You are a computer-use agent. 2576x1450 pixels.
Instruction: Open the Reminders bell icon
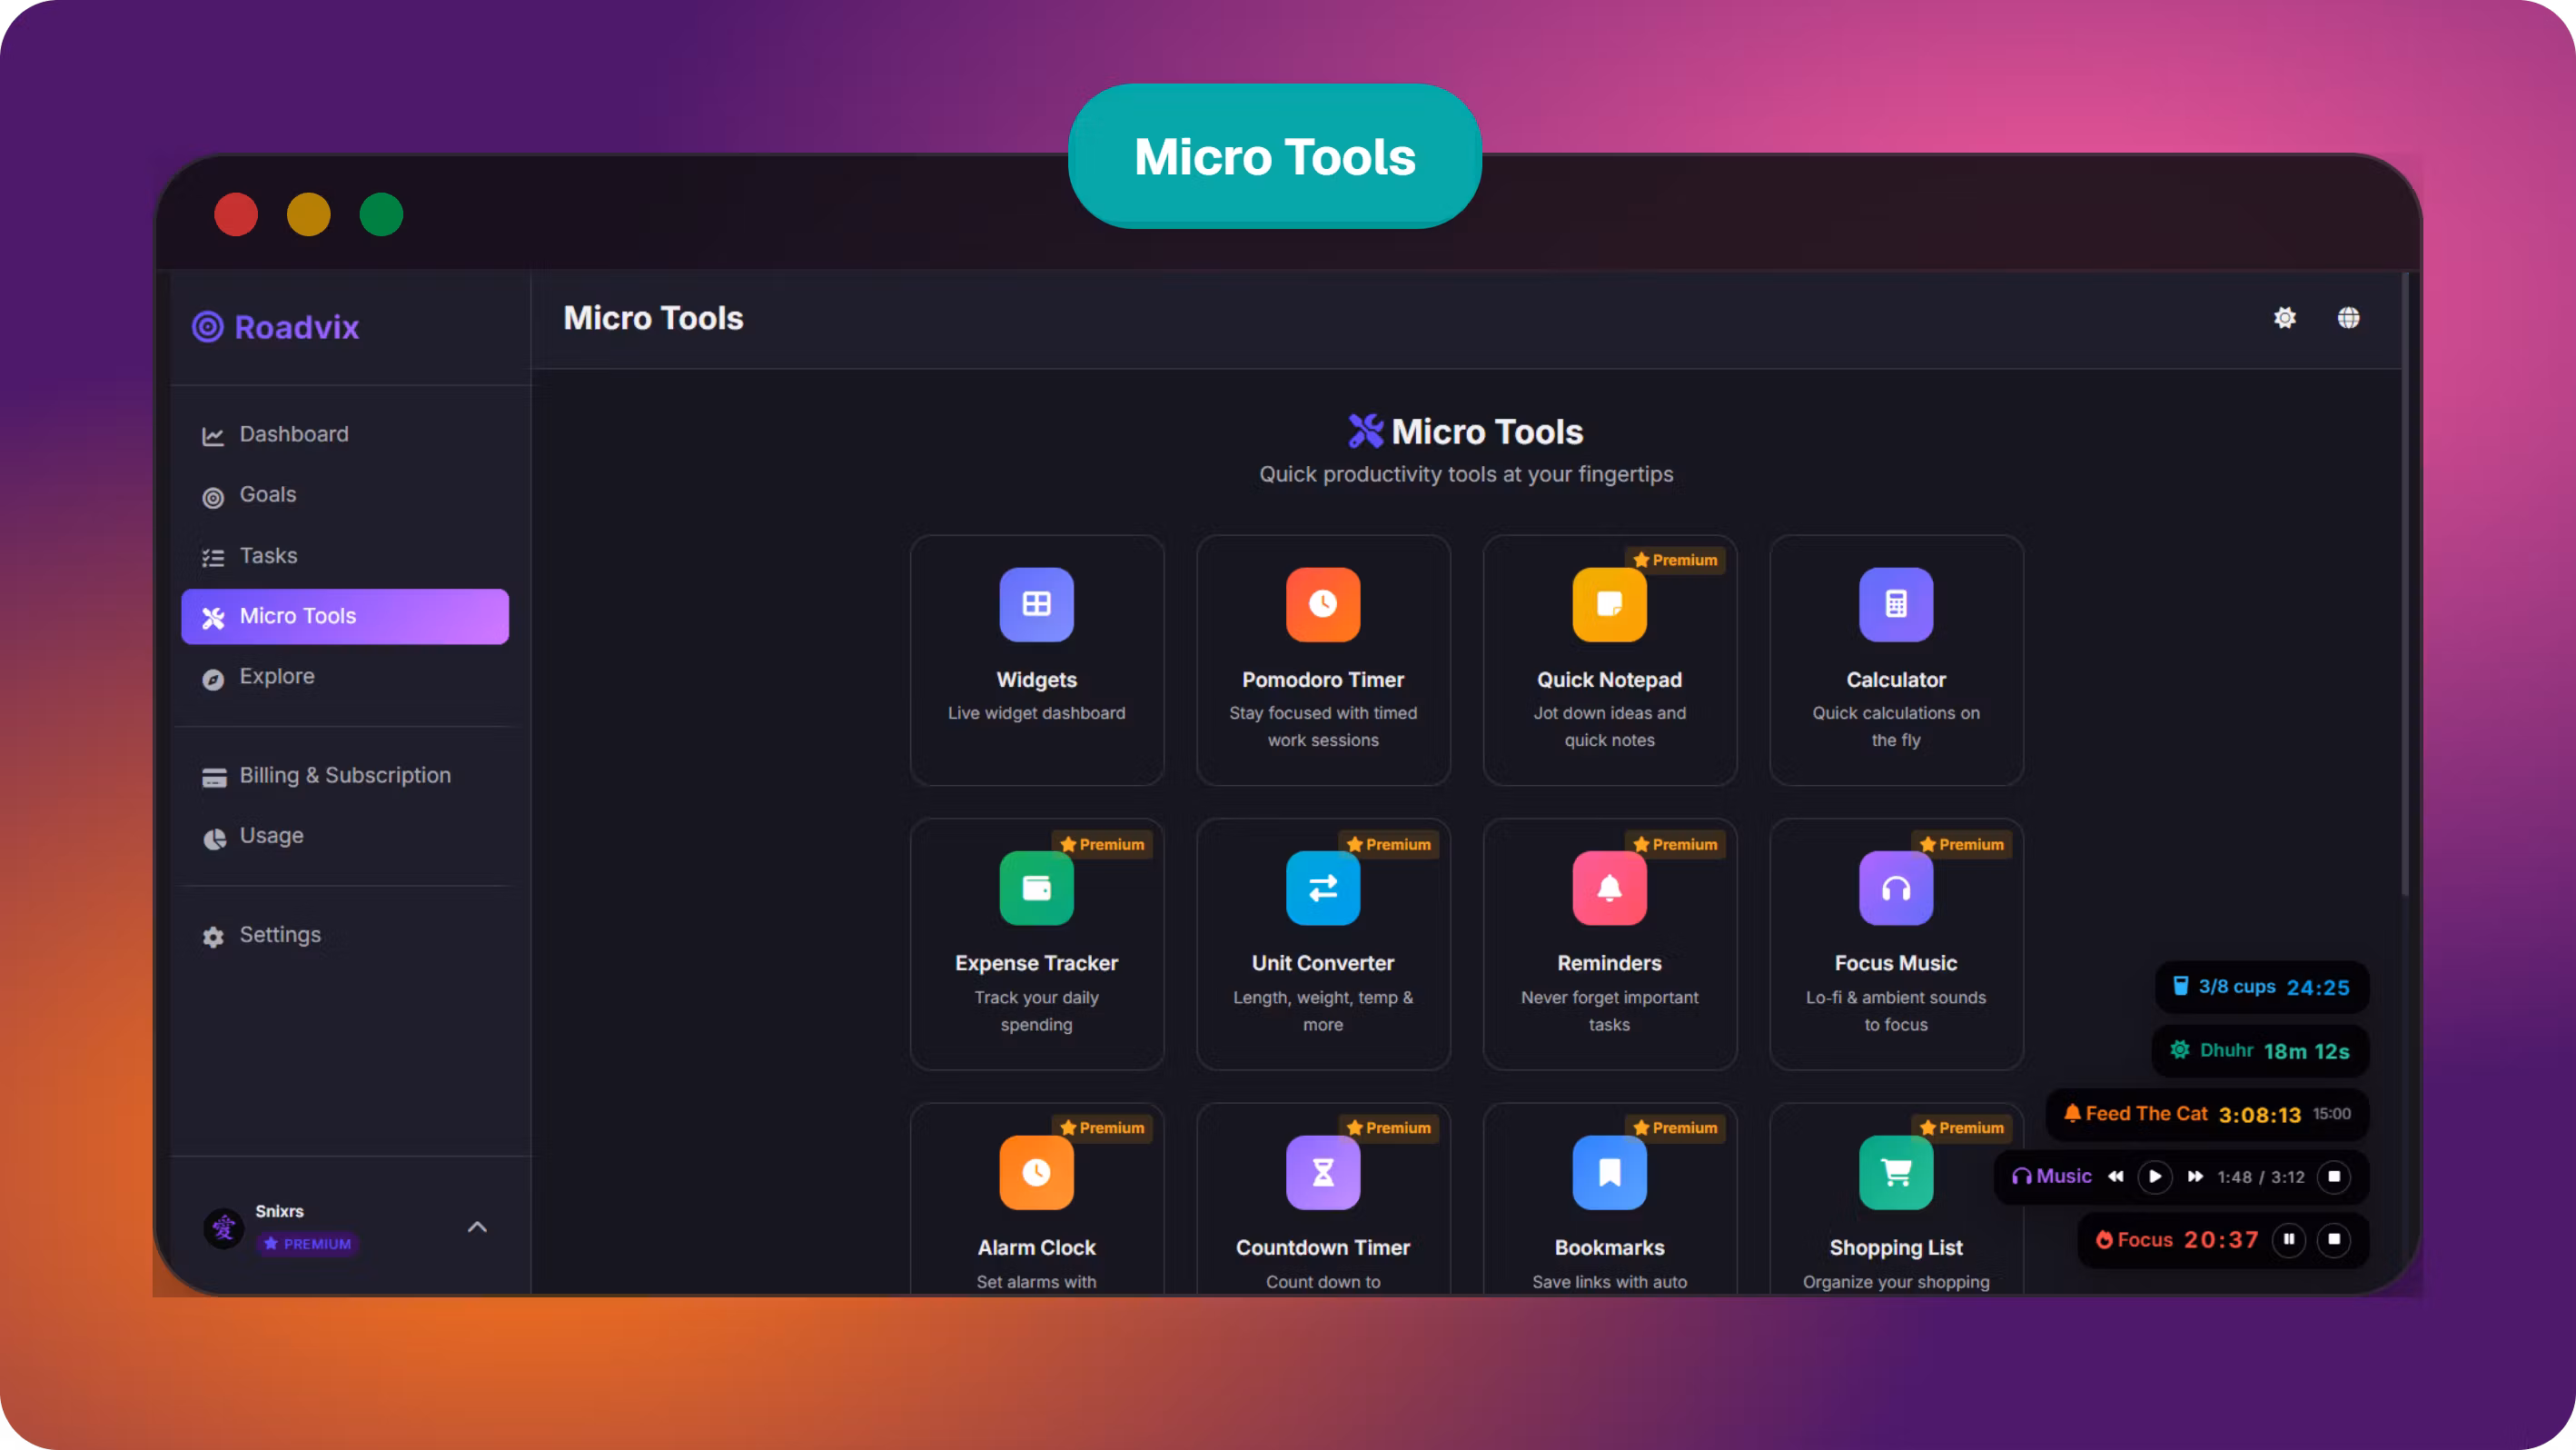[1609, 888]
